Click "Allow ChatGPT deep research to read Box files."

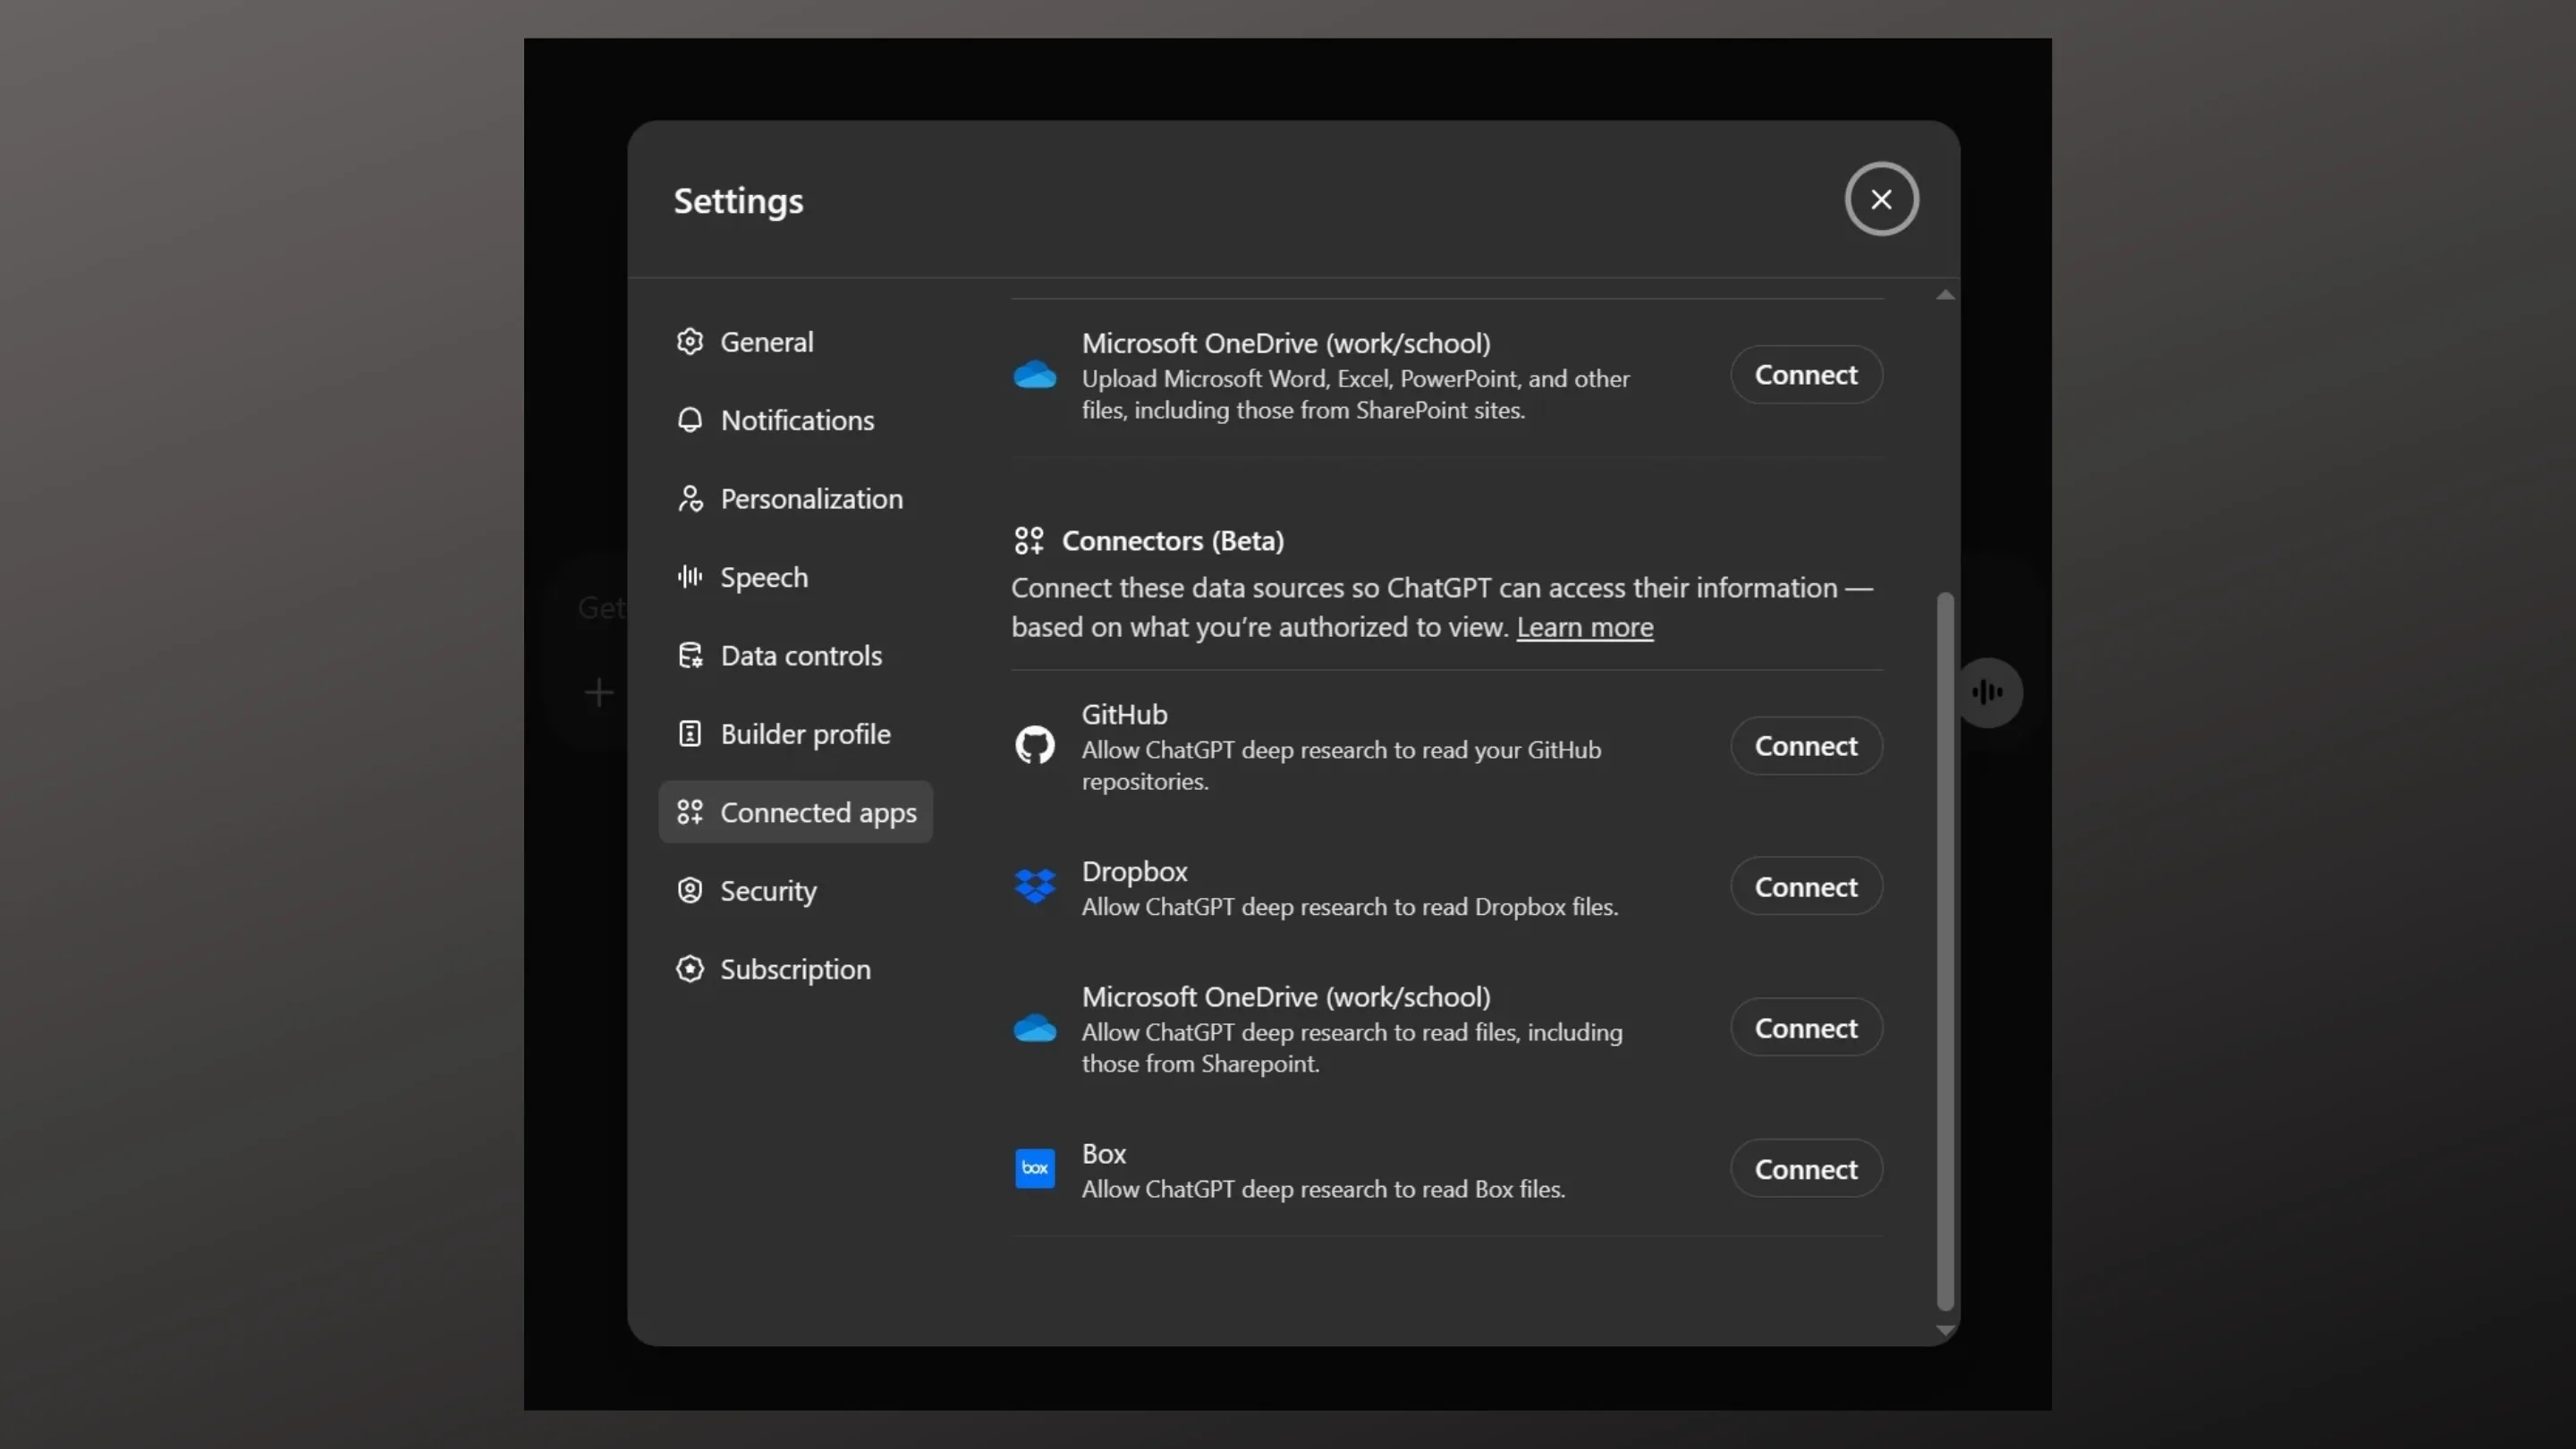click(x=1323, y=1190)
